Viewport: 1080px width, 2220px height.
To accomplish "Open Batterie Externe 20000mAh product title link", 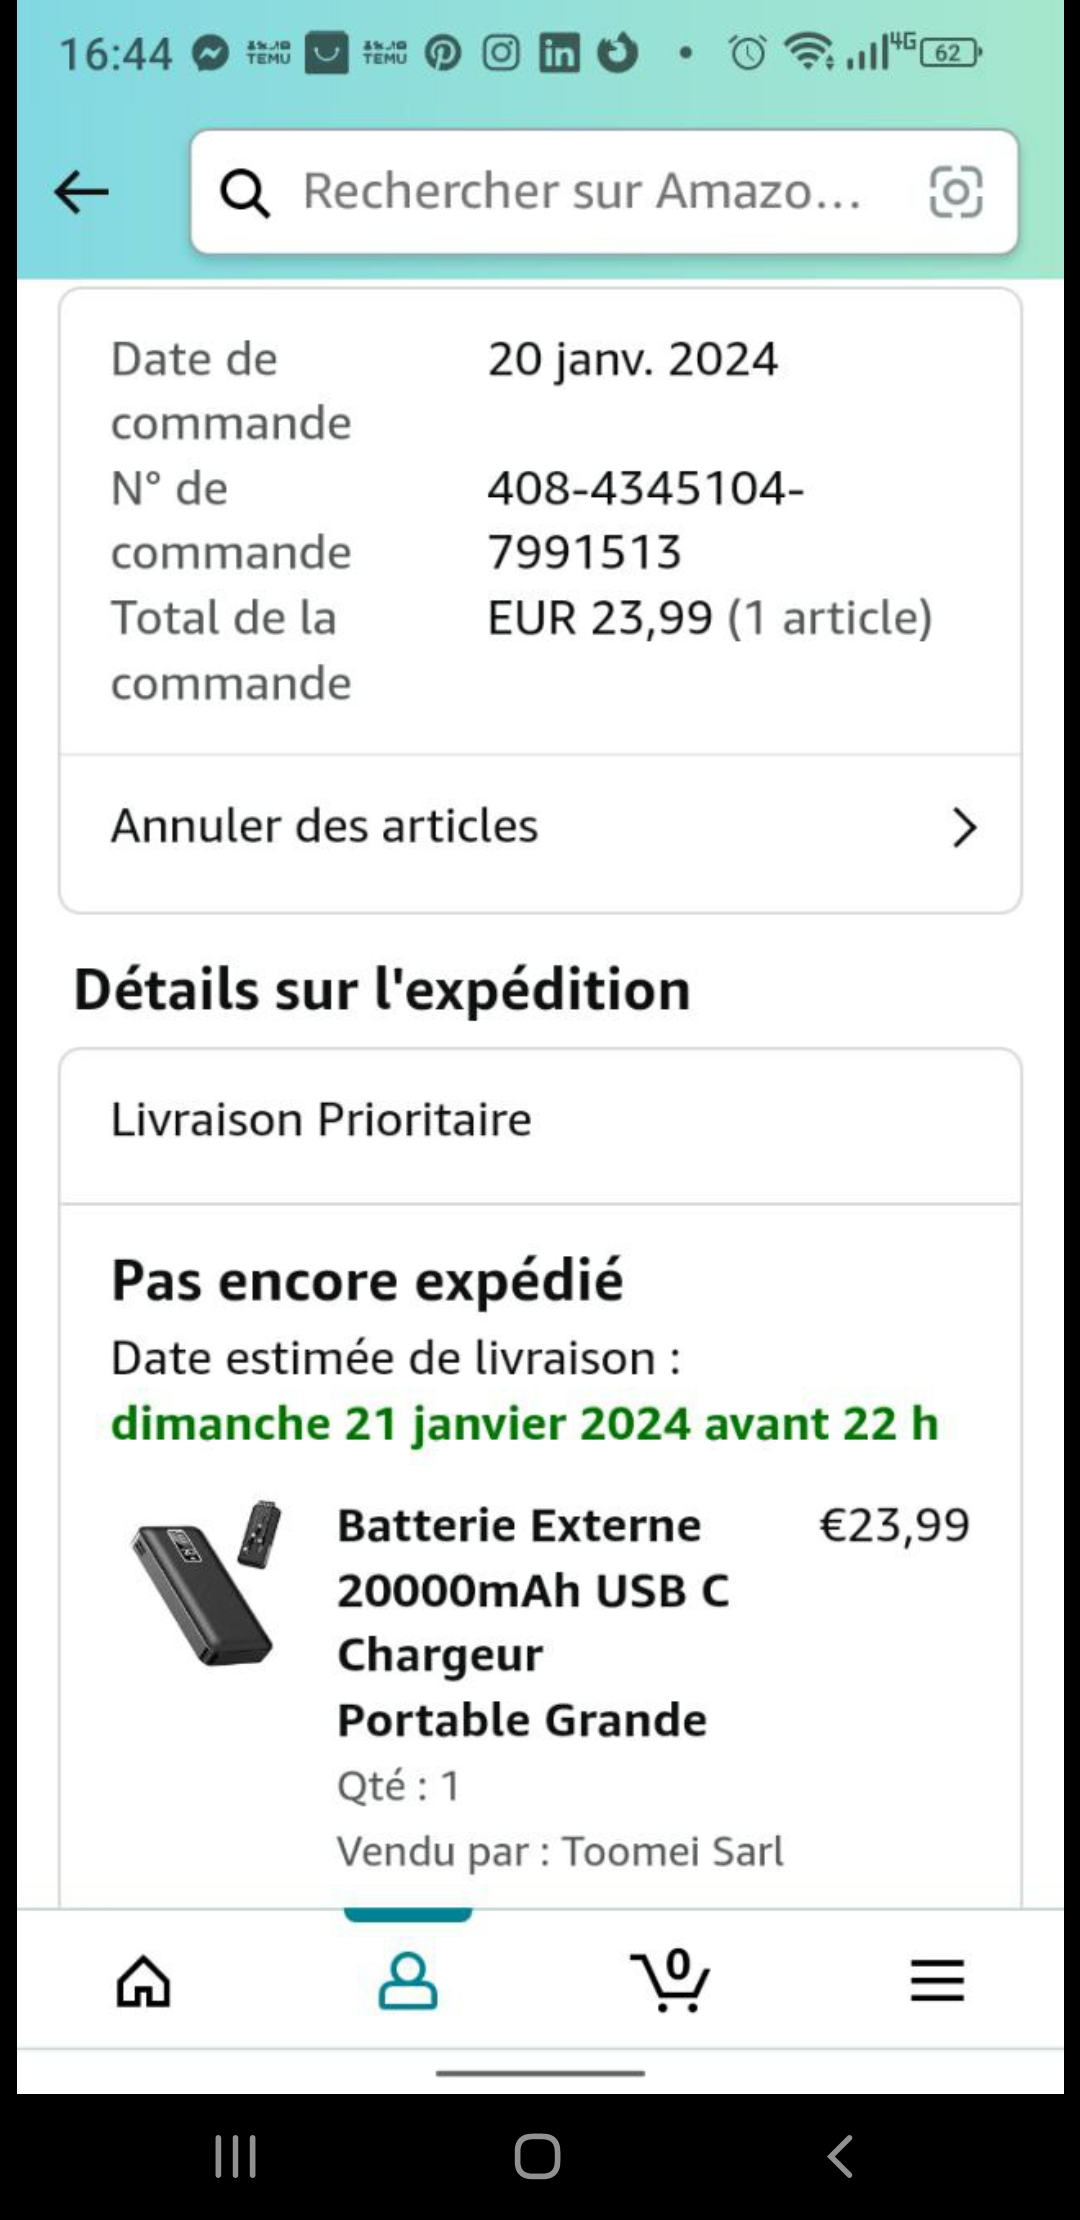I will click(533, 1622).
